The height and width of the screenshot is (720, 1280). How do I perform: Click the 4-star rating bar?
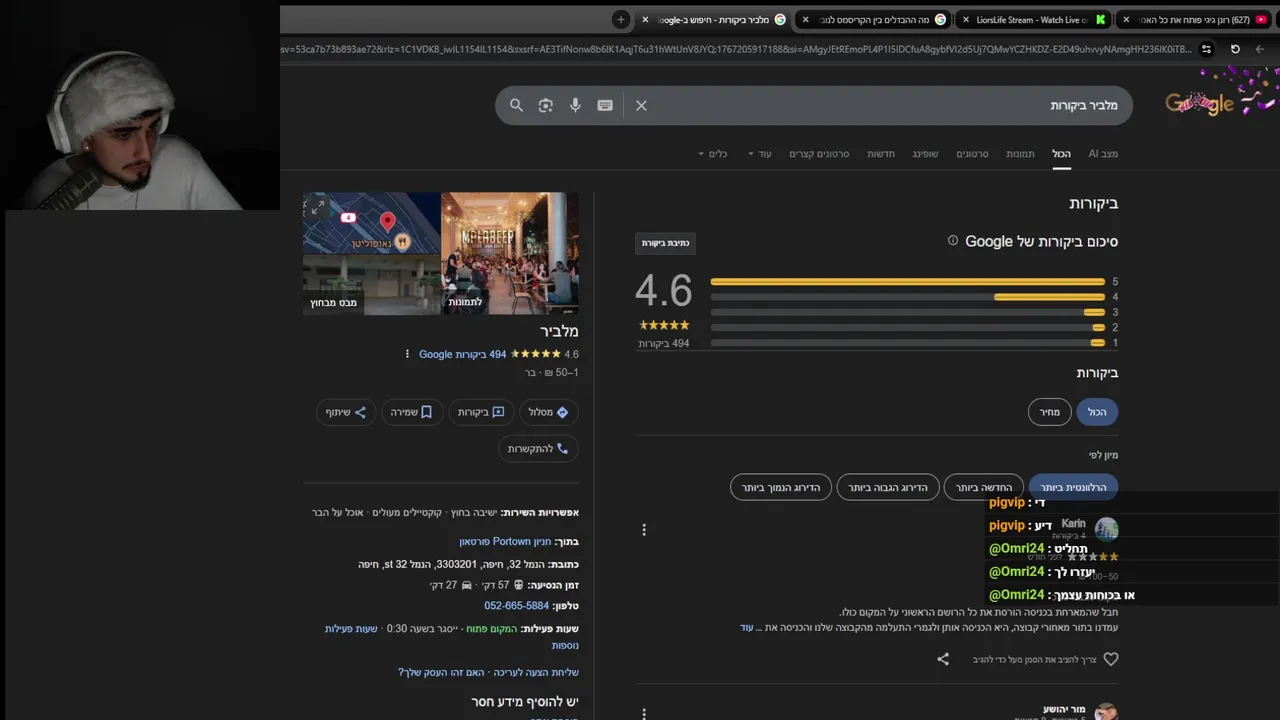(x=907, y=297)
